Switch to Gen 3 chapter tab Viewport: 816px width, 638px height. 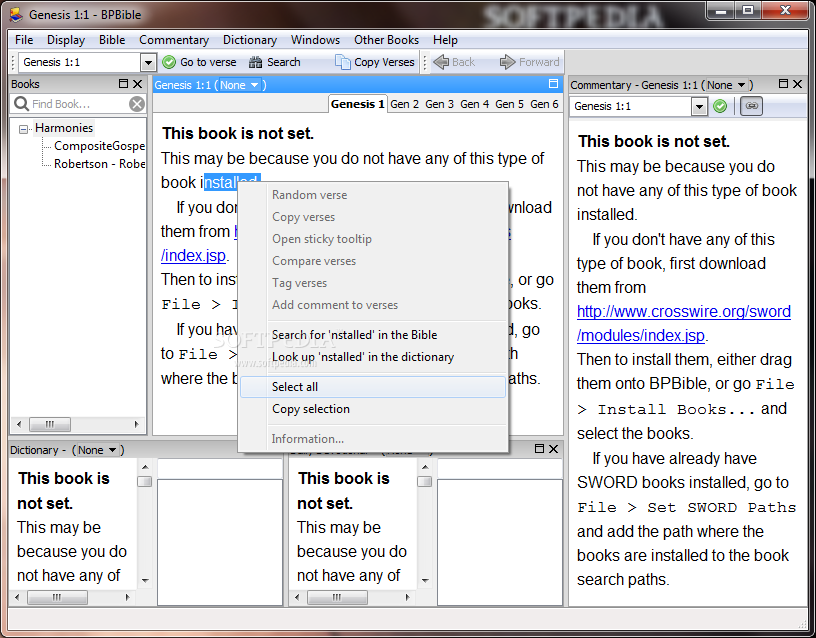click(439, 104)
